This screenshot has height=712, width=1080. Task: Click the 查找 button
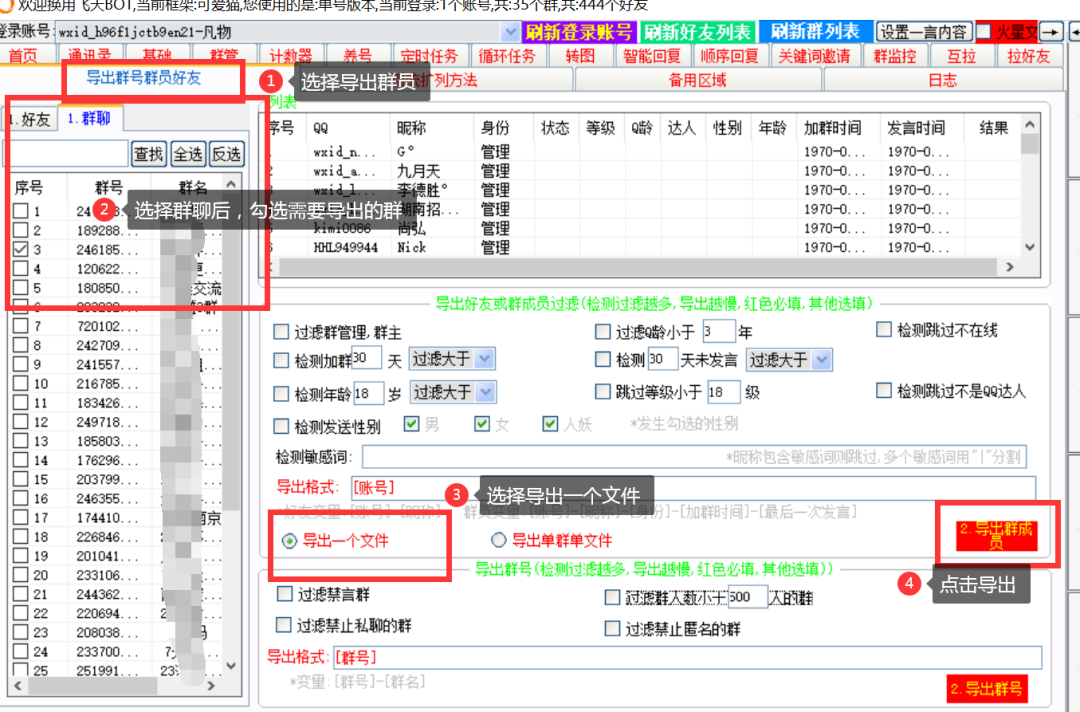148,154
